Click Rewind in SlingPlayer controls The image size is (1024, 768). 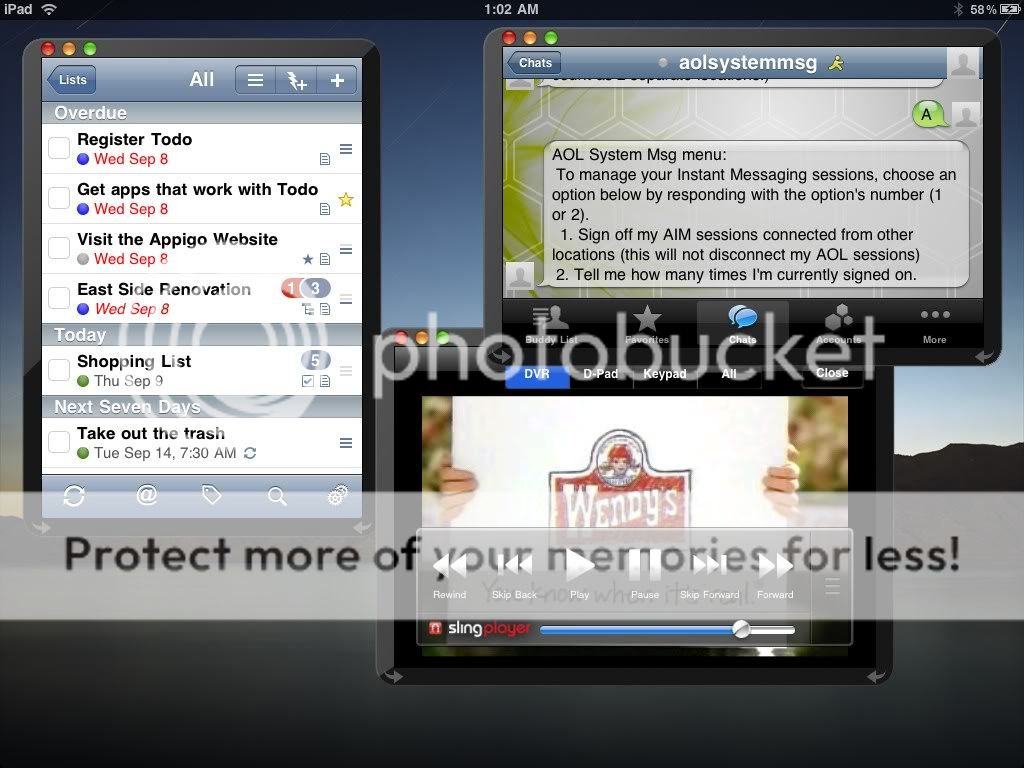click(449, 574)
